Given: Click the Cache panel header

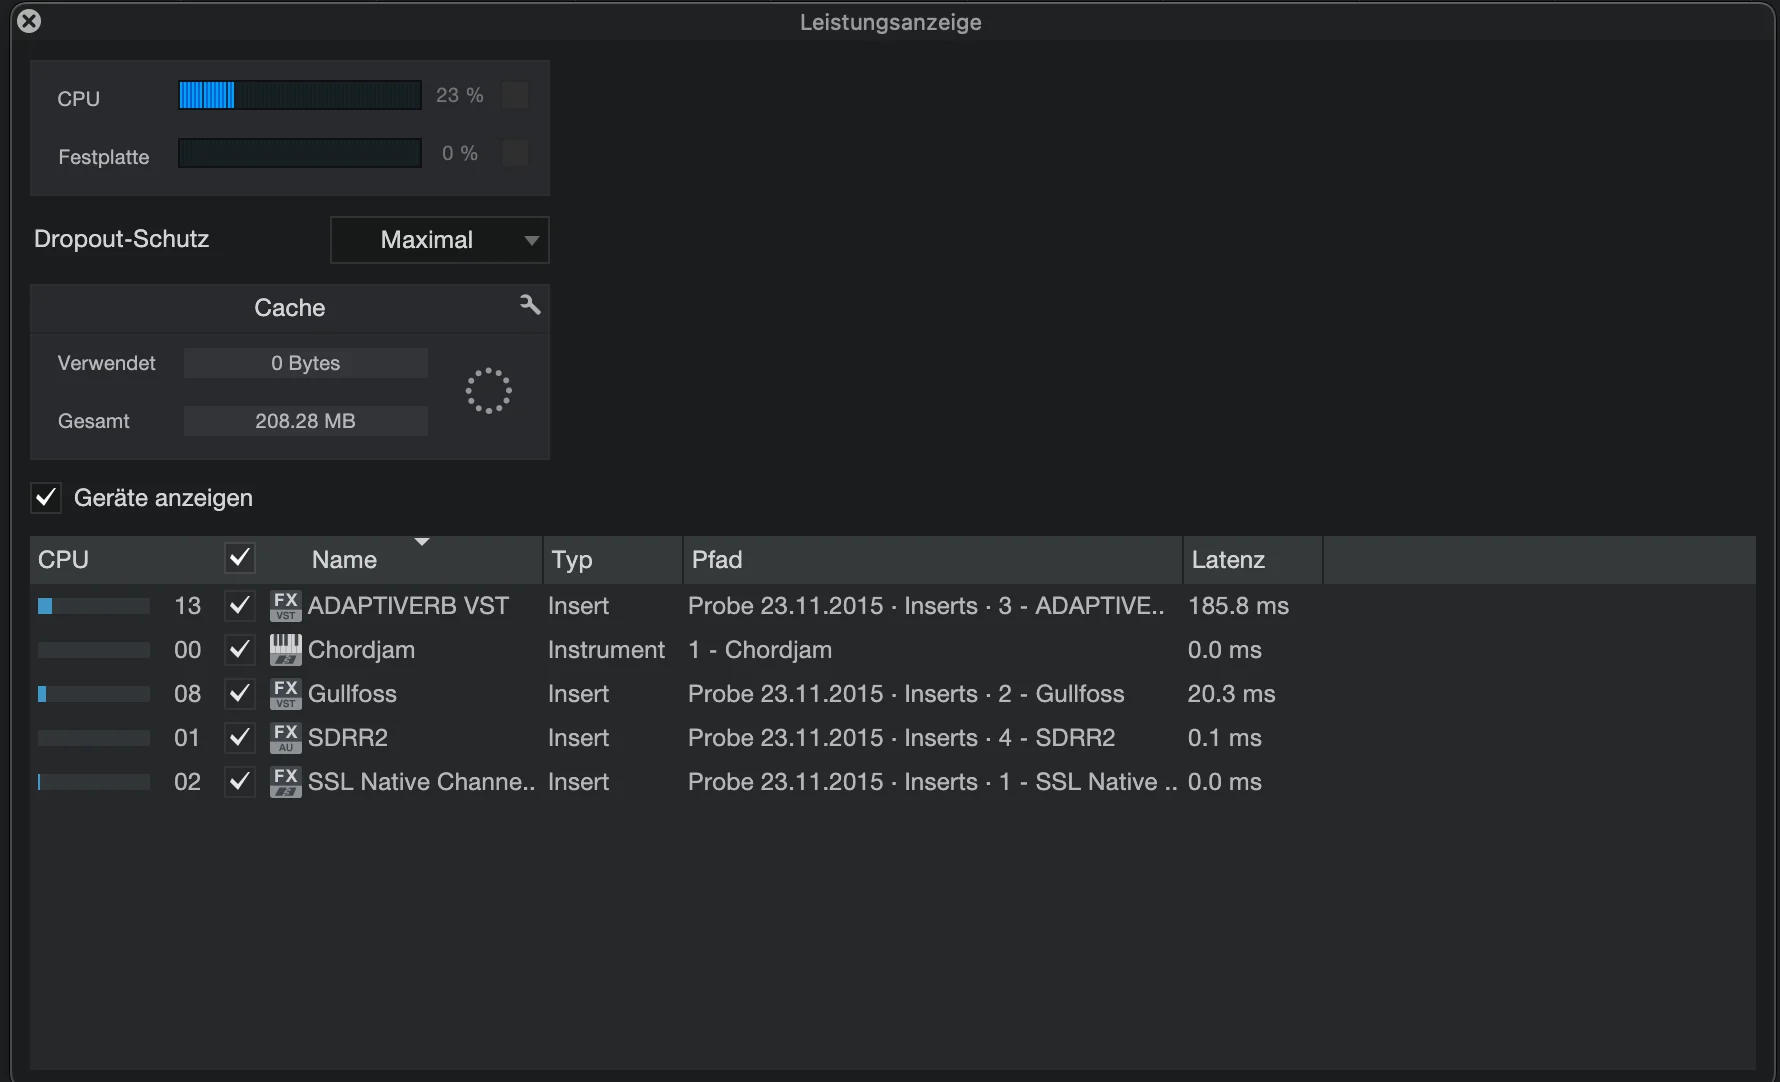Looking at the screenshot, I should pyautogui.click(x=290, y=308).
